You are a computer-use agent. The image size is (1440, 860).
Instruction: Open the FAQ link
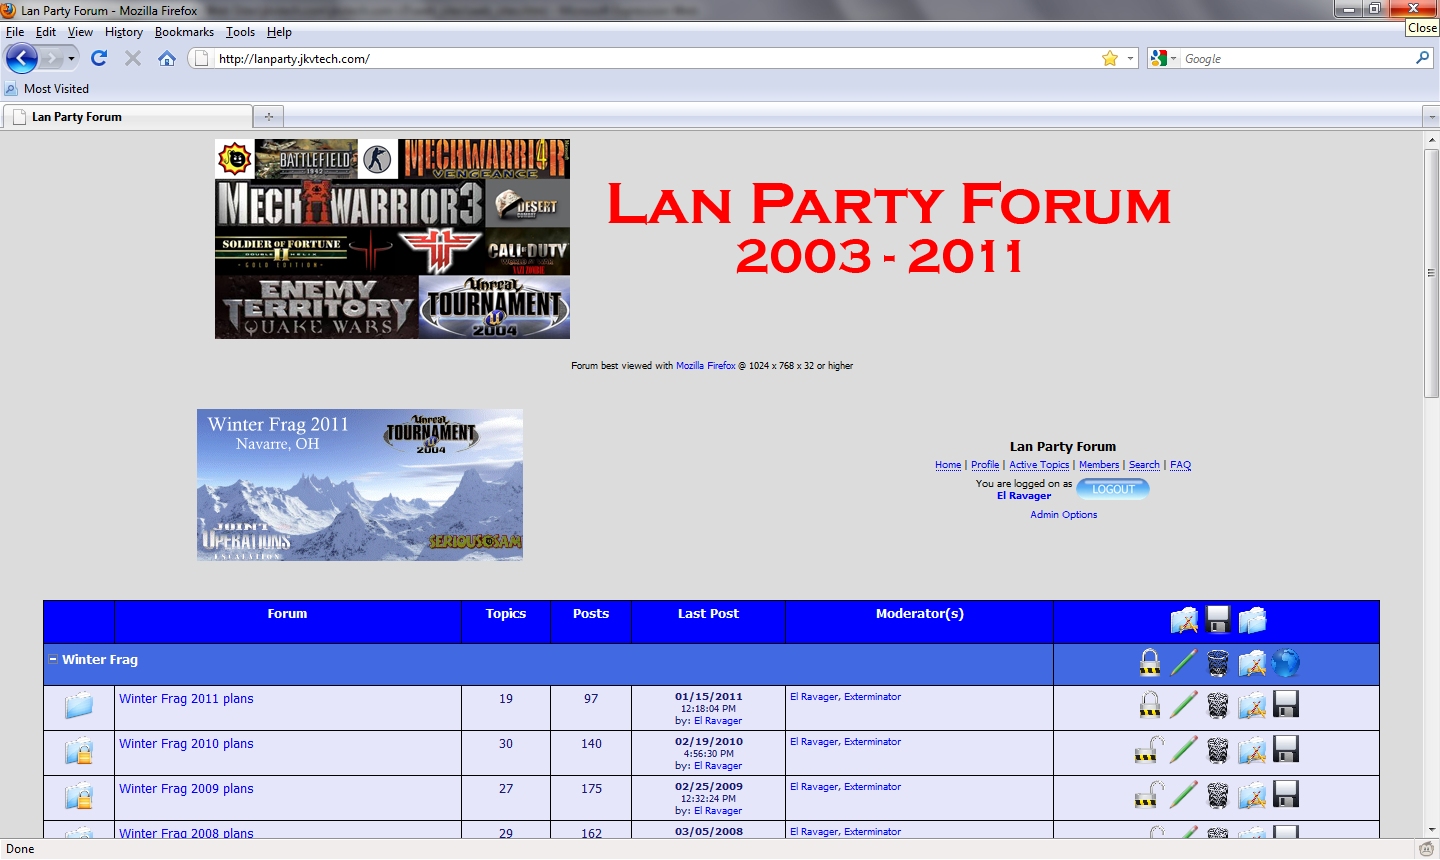tap(1180, 465)
